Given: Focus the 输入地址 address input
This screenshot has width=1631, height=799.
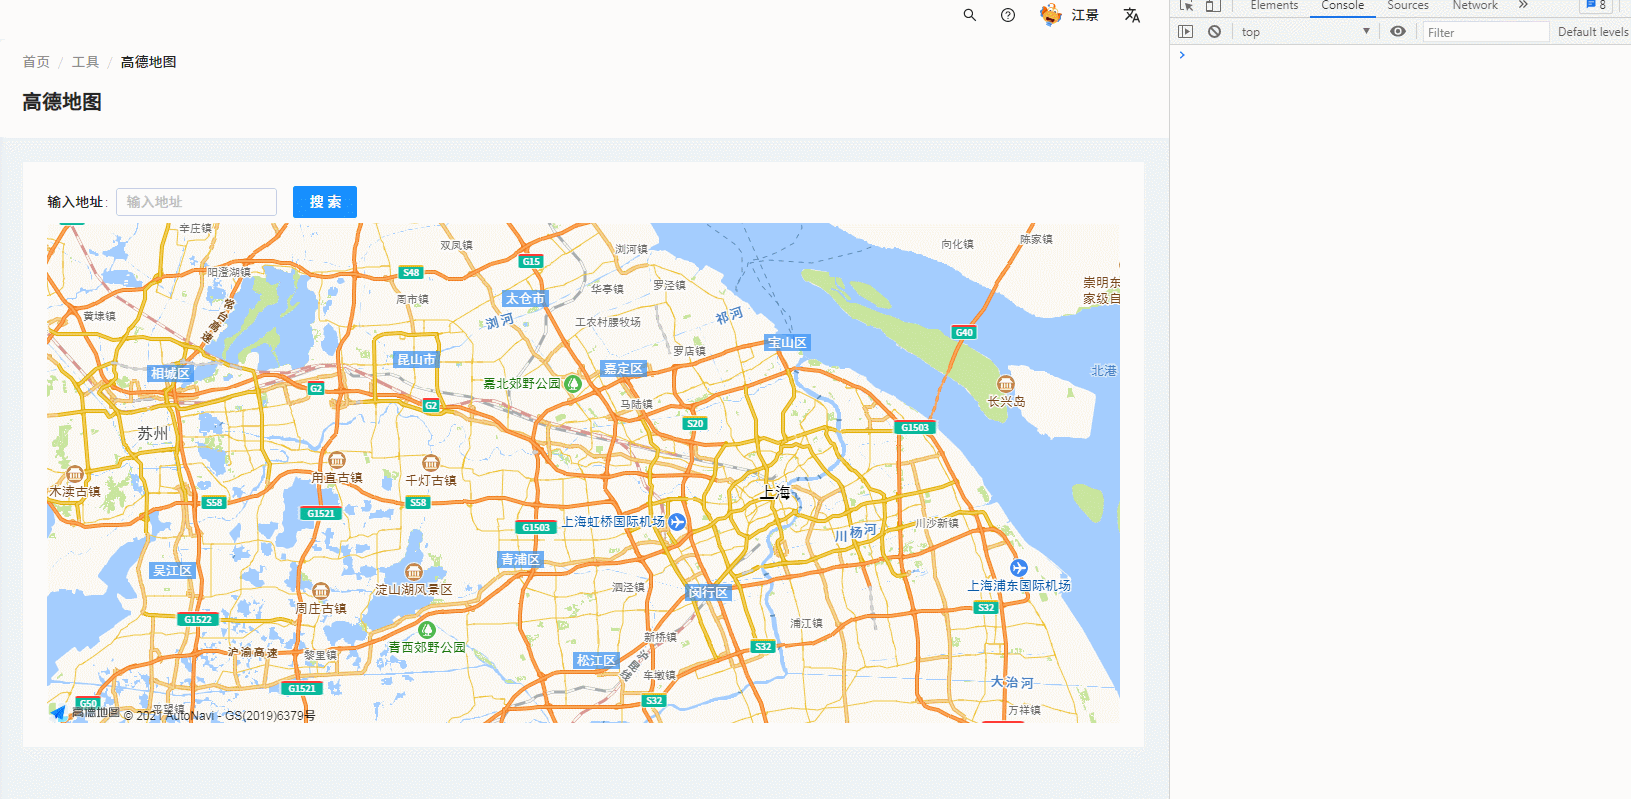Looking at the screenshot, I should coord(196,202).
